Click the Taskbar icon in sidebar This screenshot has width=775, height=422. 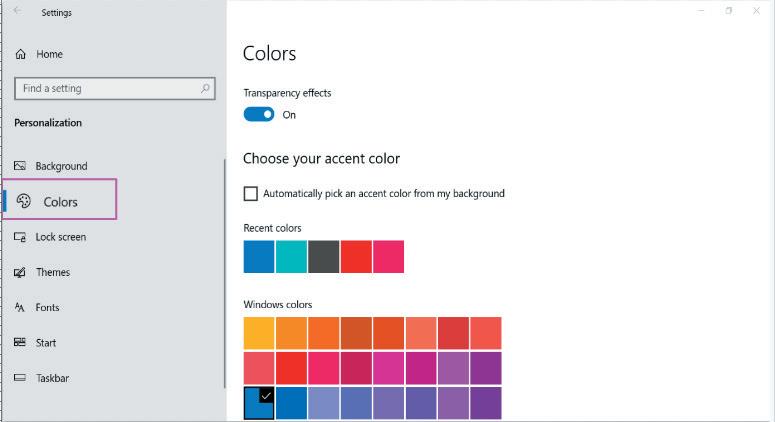[x=20, y=378]
